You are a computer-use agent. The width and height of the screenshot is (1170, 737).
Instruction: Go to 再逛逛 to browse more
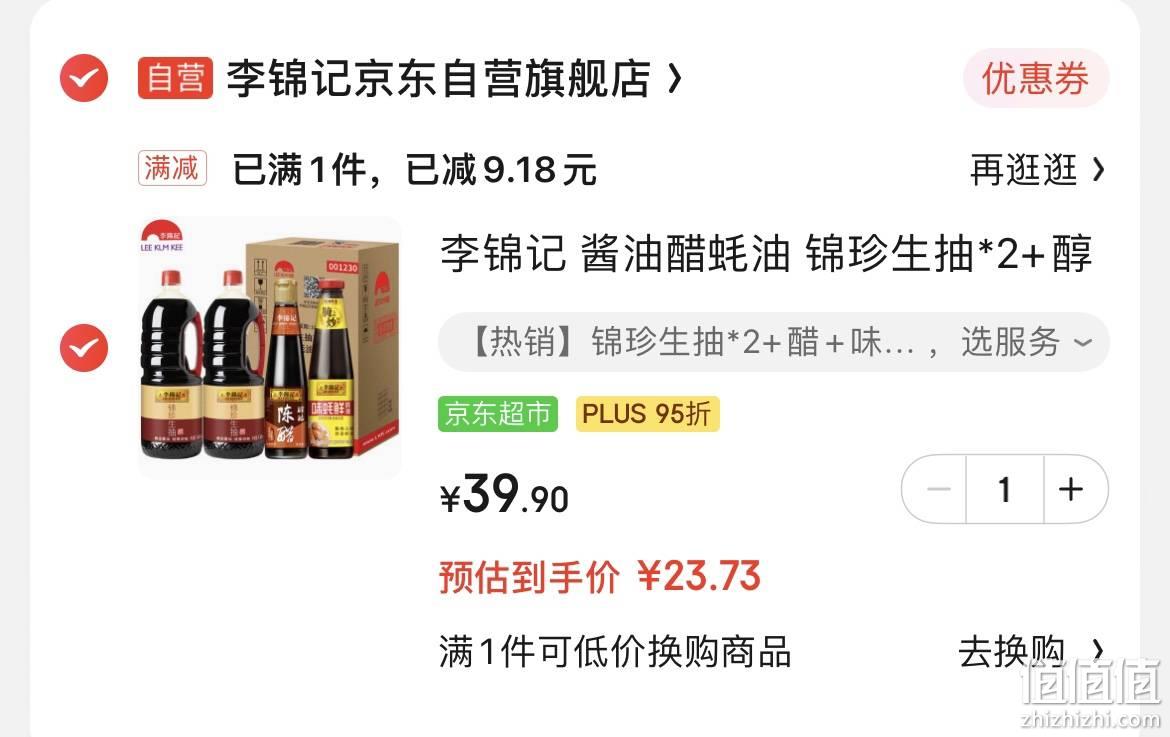tap(1024, 170)
